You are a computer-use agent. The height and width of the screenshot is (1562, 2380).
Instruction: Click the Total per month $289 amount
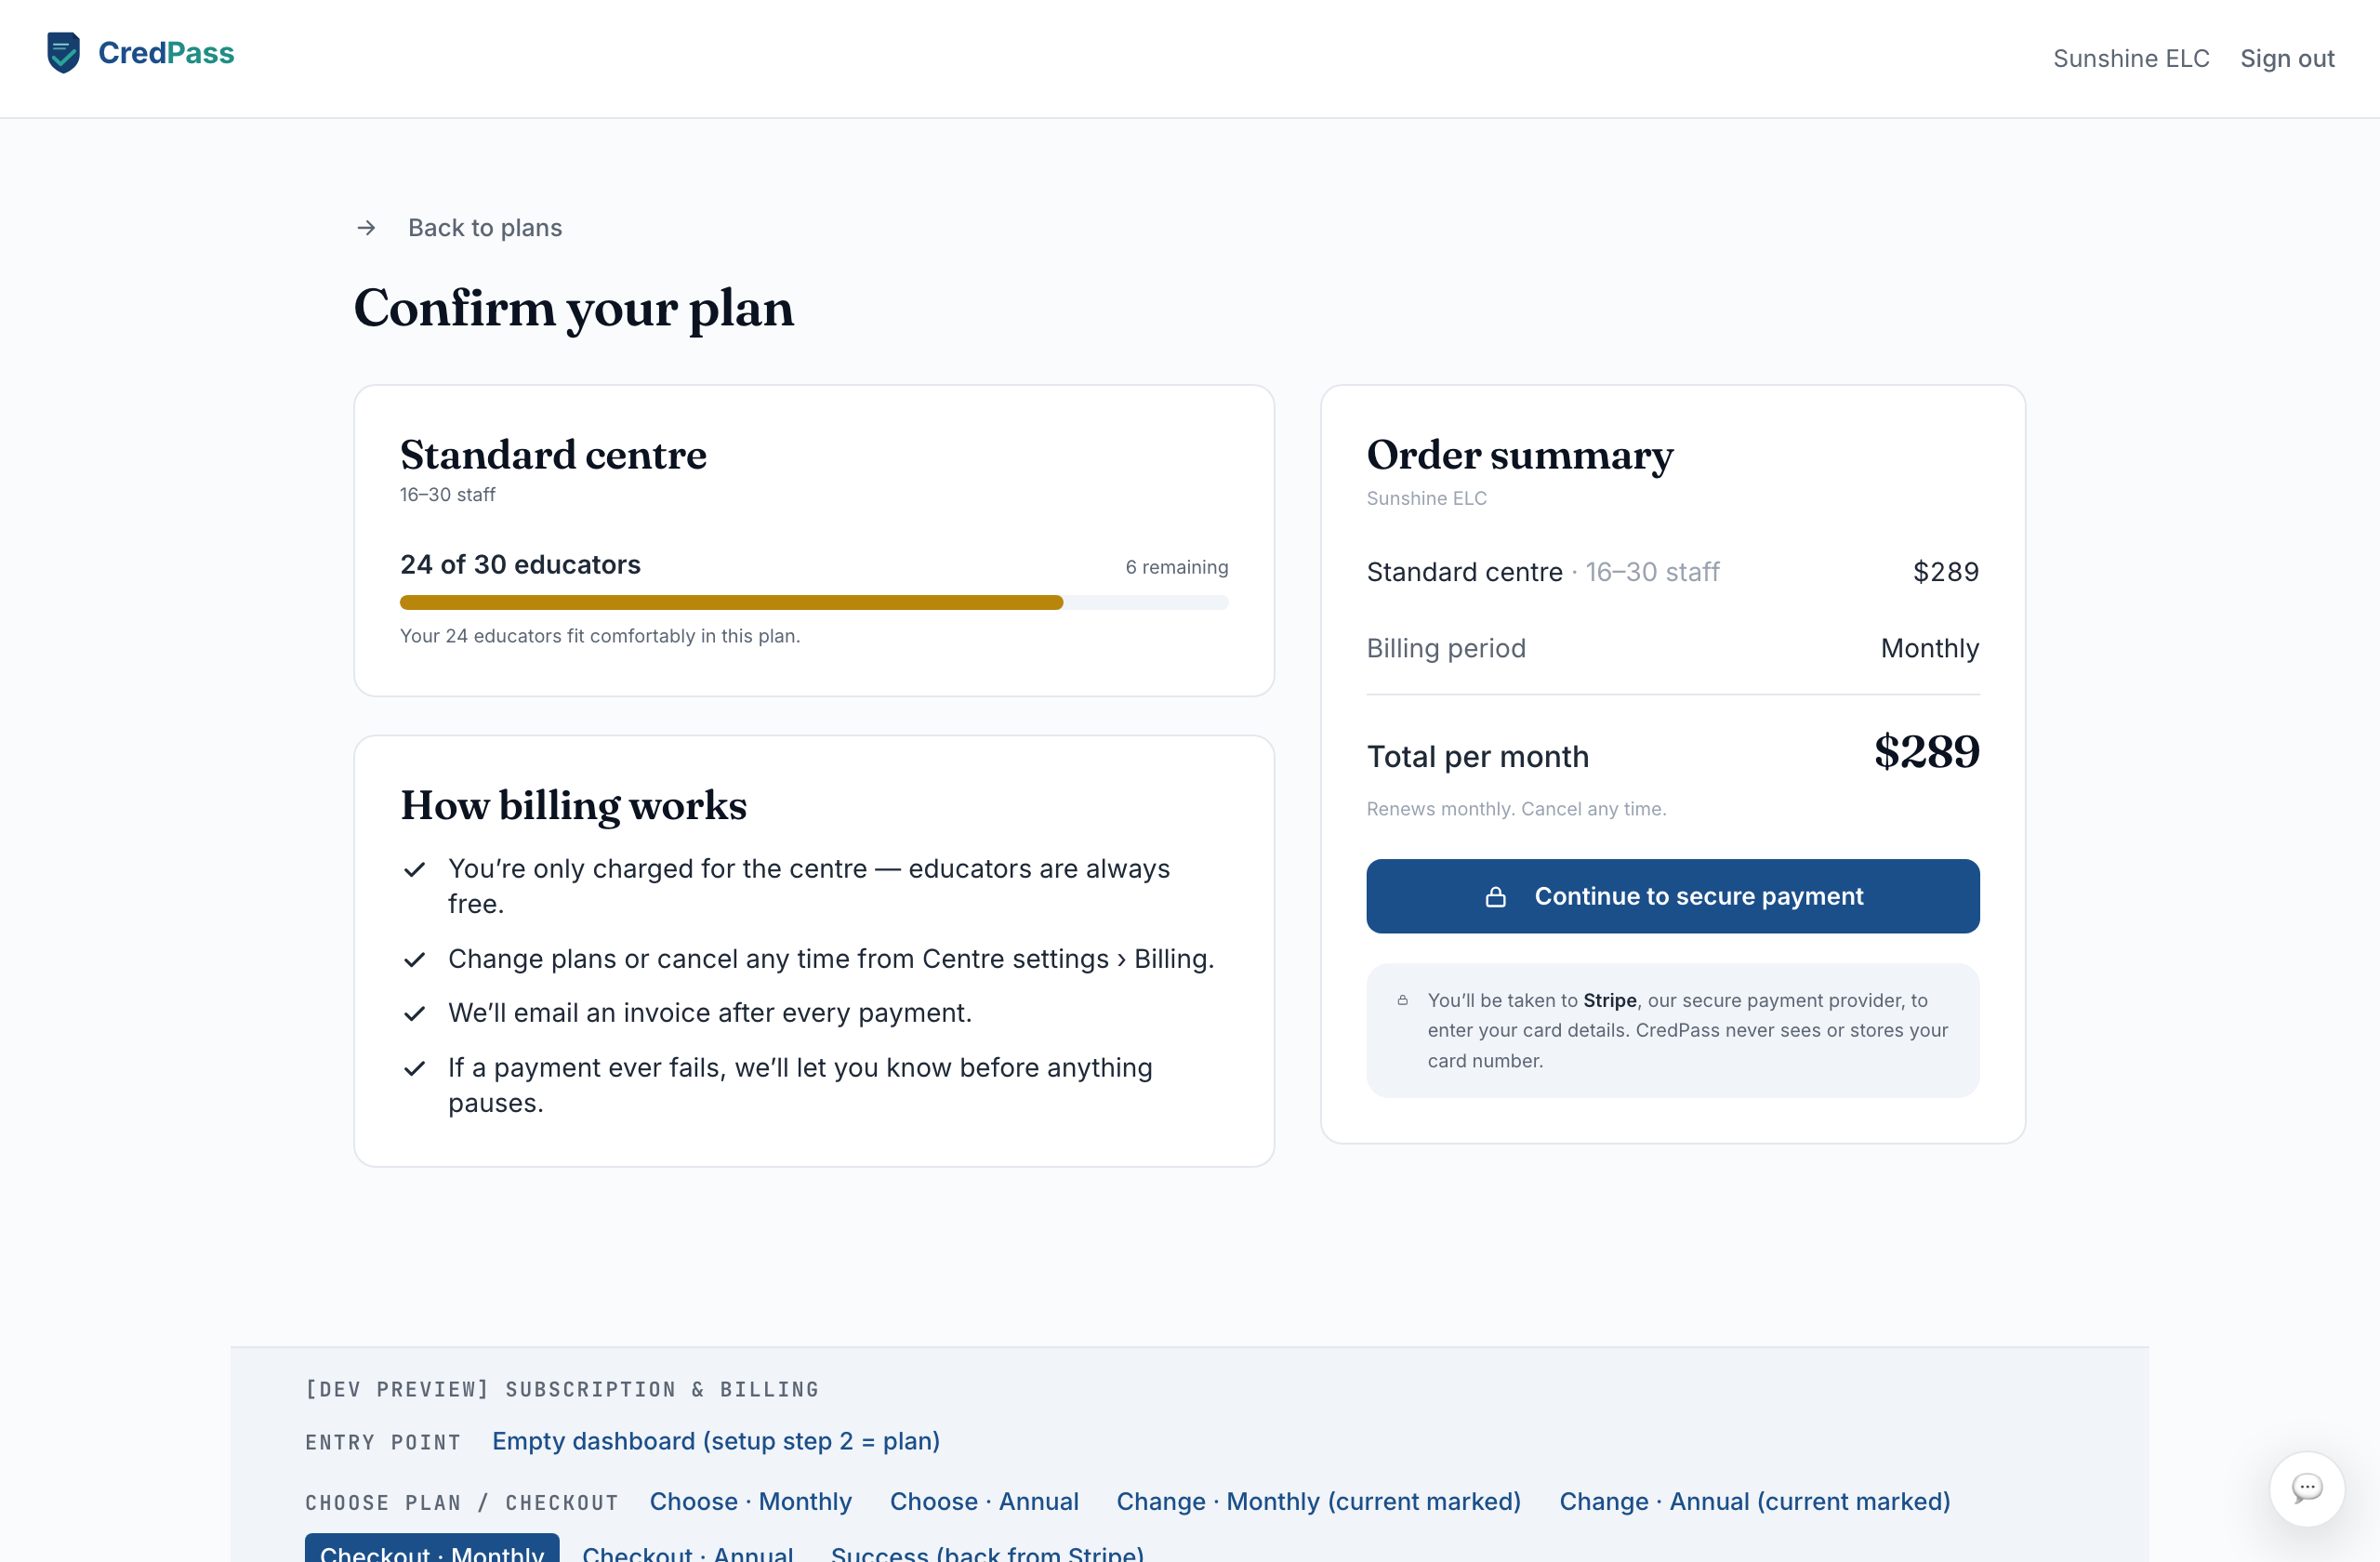pos(1926,752)
